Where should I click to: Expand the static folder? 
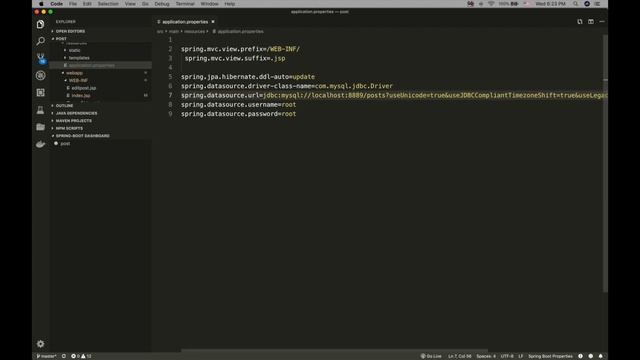coord(74,50)
